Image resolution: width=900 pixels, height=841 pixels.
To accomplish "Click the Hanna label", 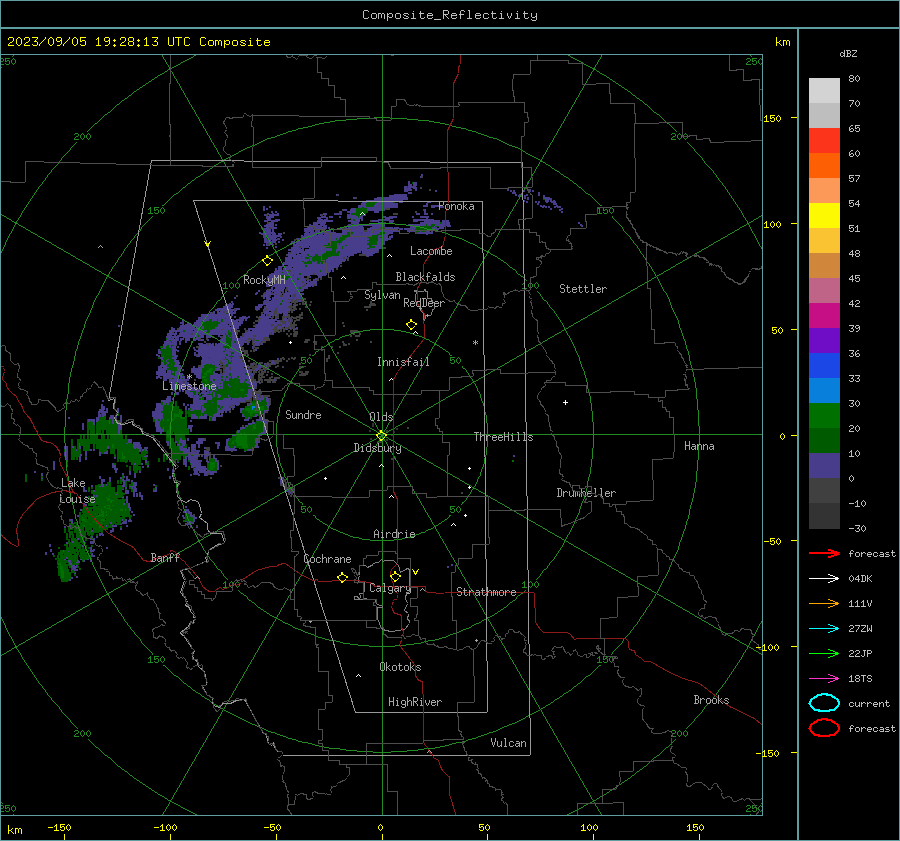I will [699, 446].
